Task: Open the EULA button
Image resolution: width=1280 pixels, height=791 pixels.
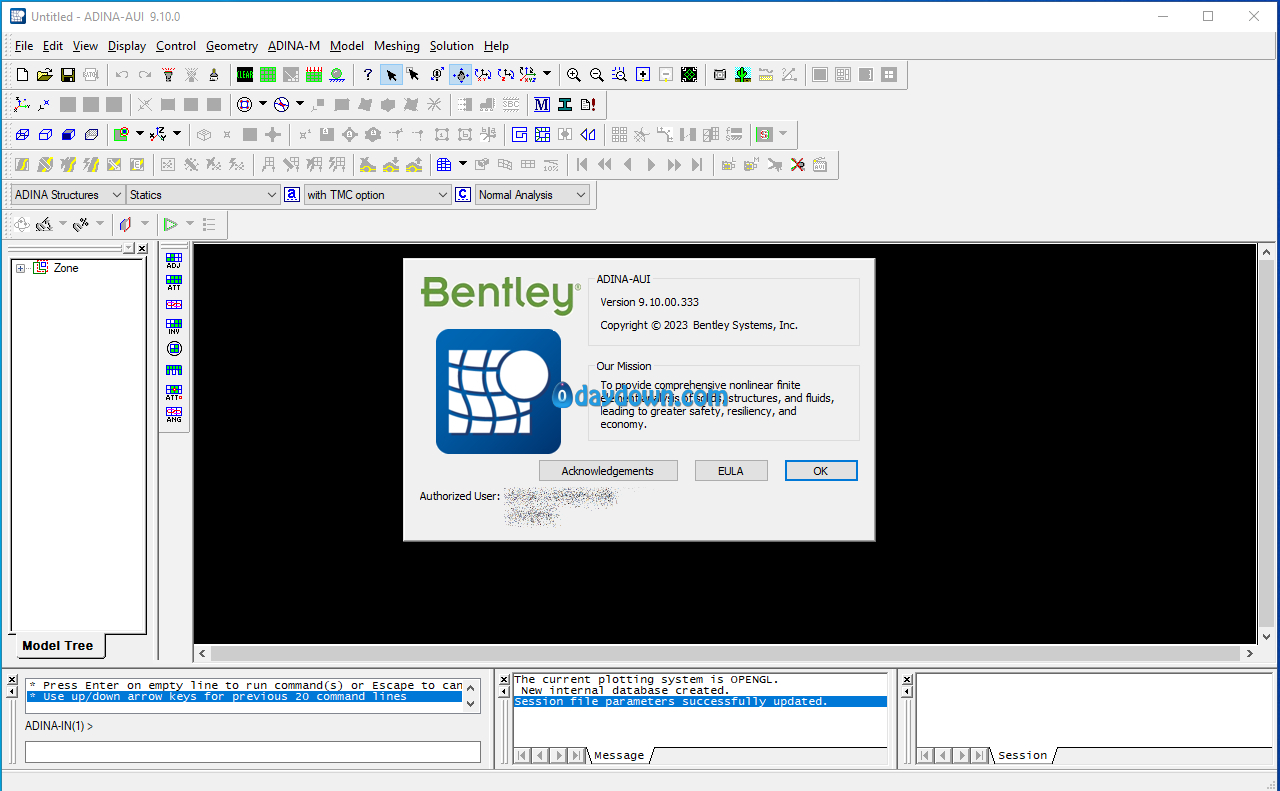Action: (x=731, y=471)
